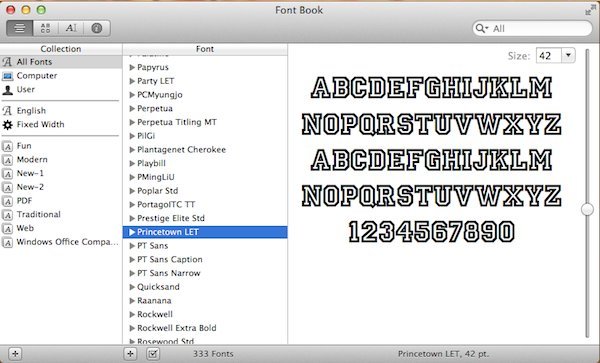
Task: Select the English collection label
Action: [x=31, y=111]
